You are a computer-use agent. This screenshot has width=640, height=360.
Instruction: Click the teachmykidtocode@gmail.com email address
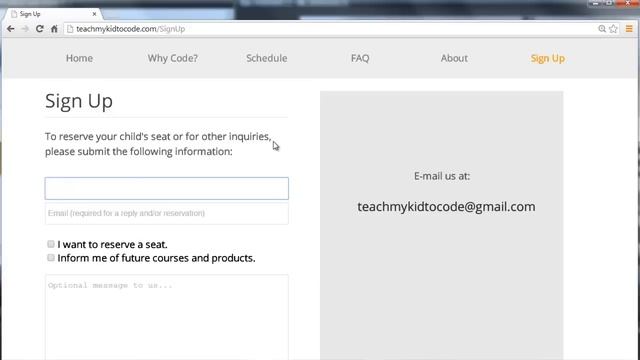[446, 207]
